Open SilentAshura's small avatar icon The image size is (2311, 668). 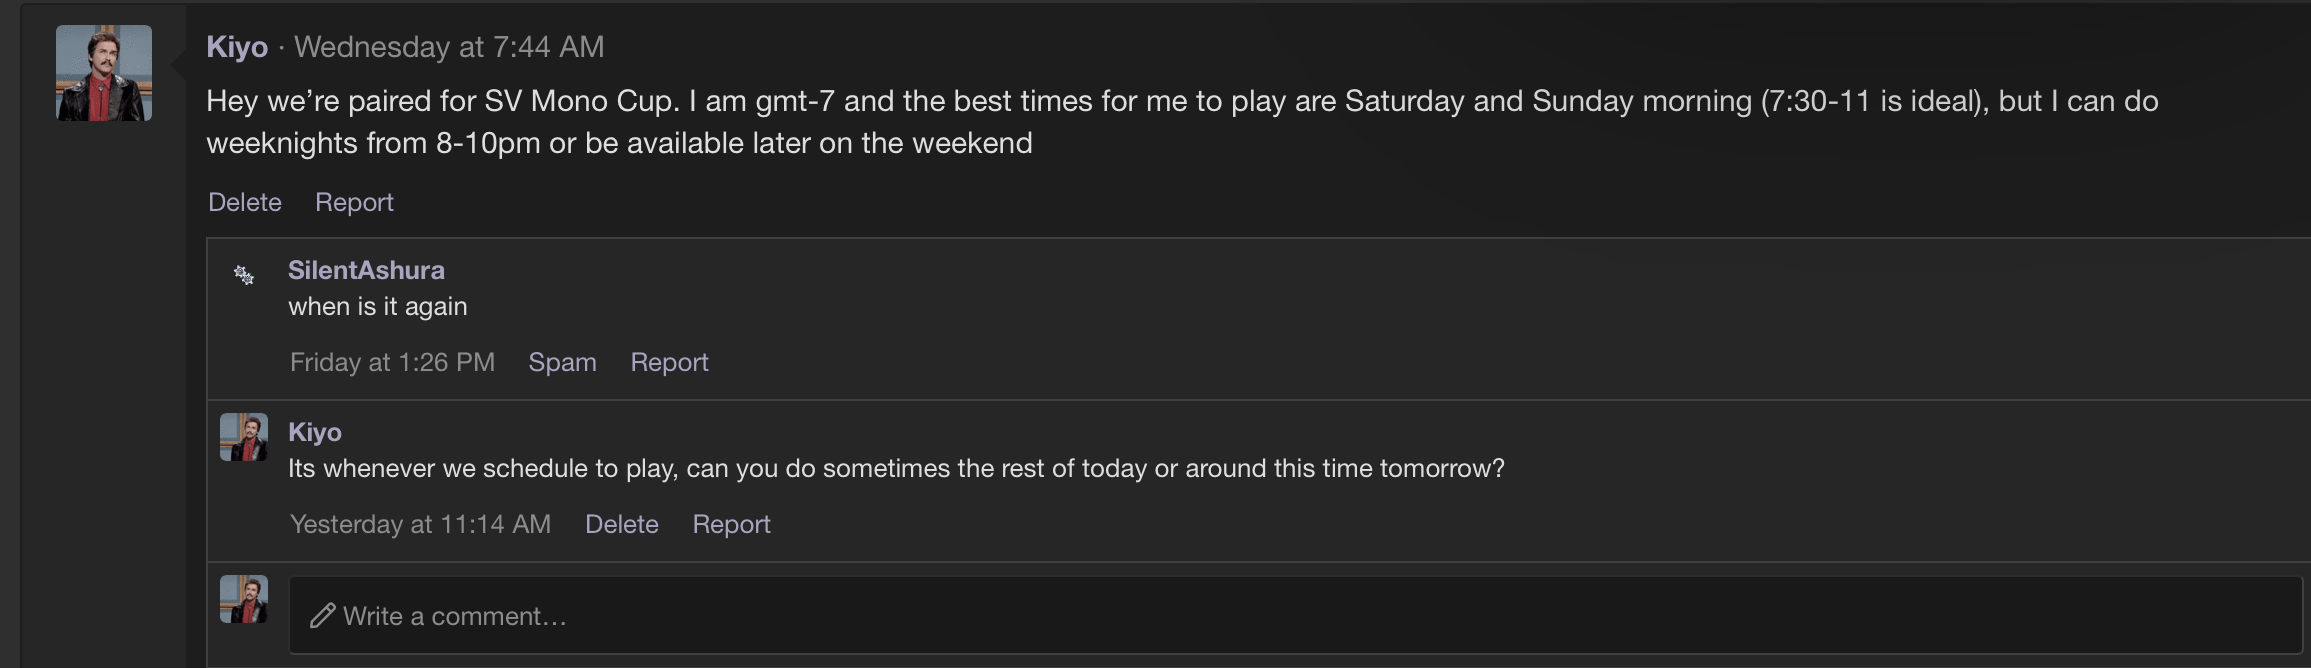point(244,275)
